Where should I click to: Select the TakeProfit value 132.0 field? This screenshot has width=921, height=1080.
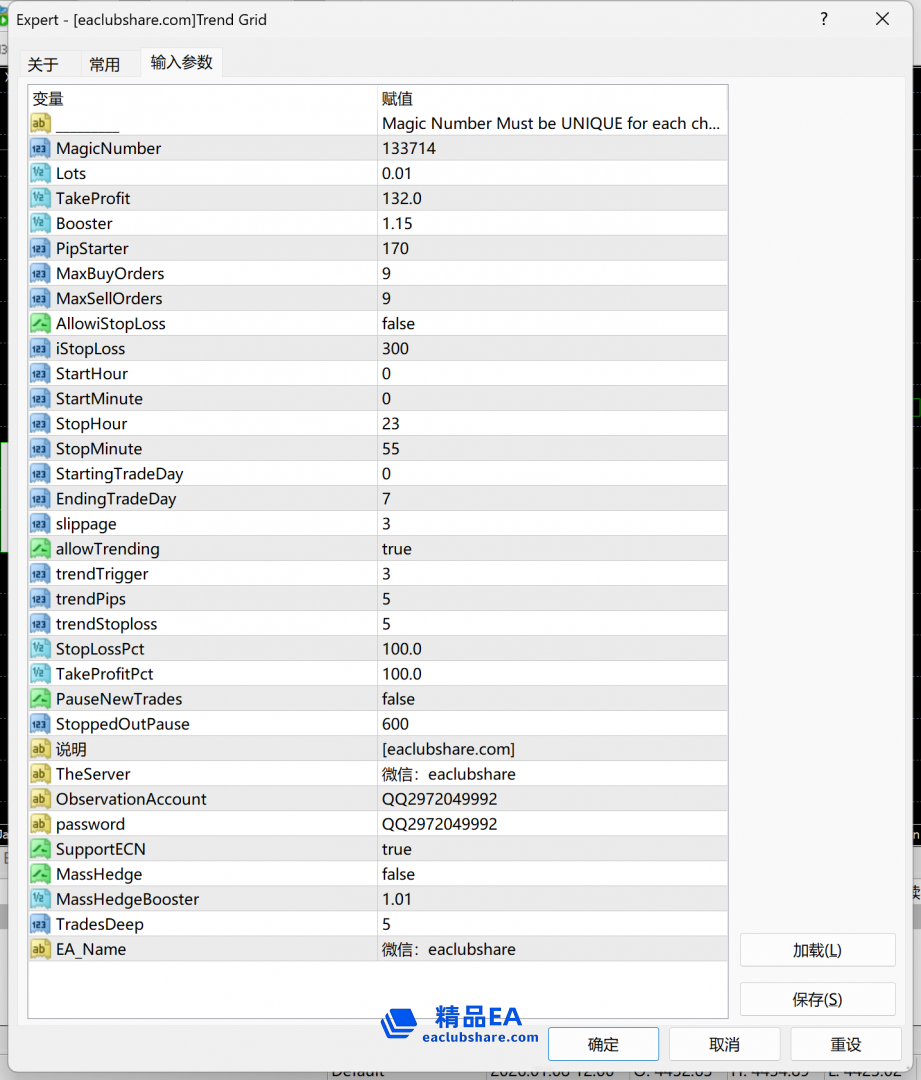[551, 198]
